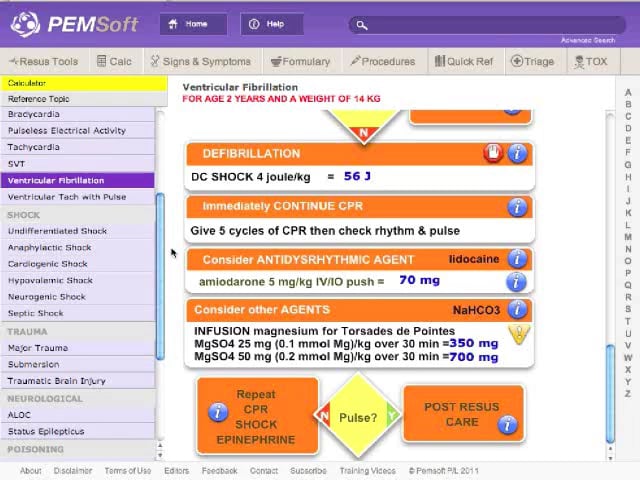Select the Calculator sidebar tab
Image resolution: width=640 pixels, height=480 pixels.
(x=84, y=83)
